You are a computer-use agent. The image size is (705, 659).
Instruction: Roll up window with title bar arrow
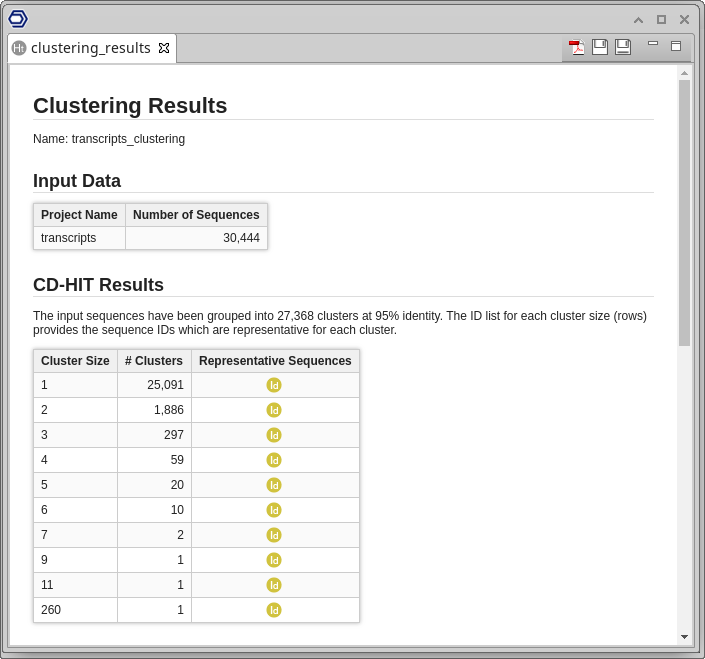click(x=638, y=19)
